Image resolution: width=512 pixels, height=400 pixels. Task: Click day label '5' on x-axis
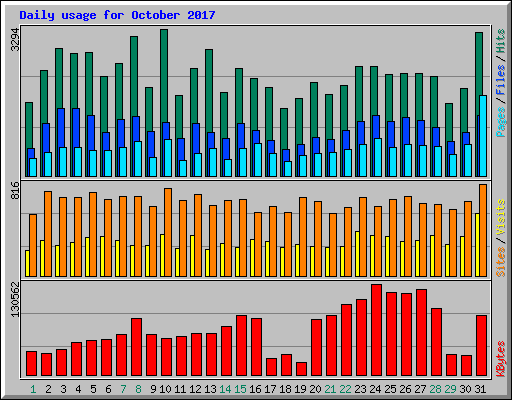93,389
